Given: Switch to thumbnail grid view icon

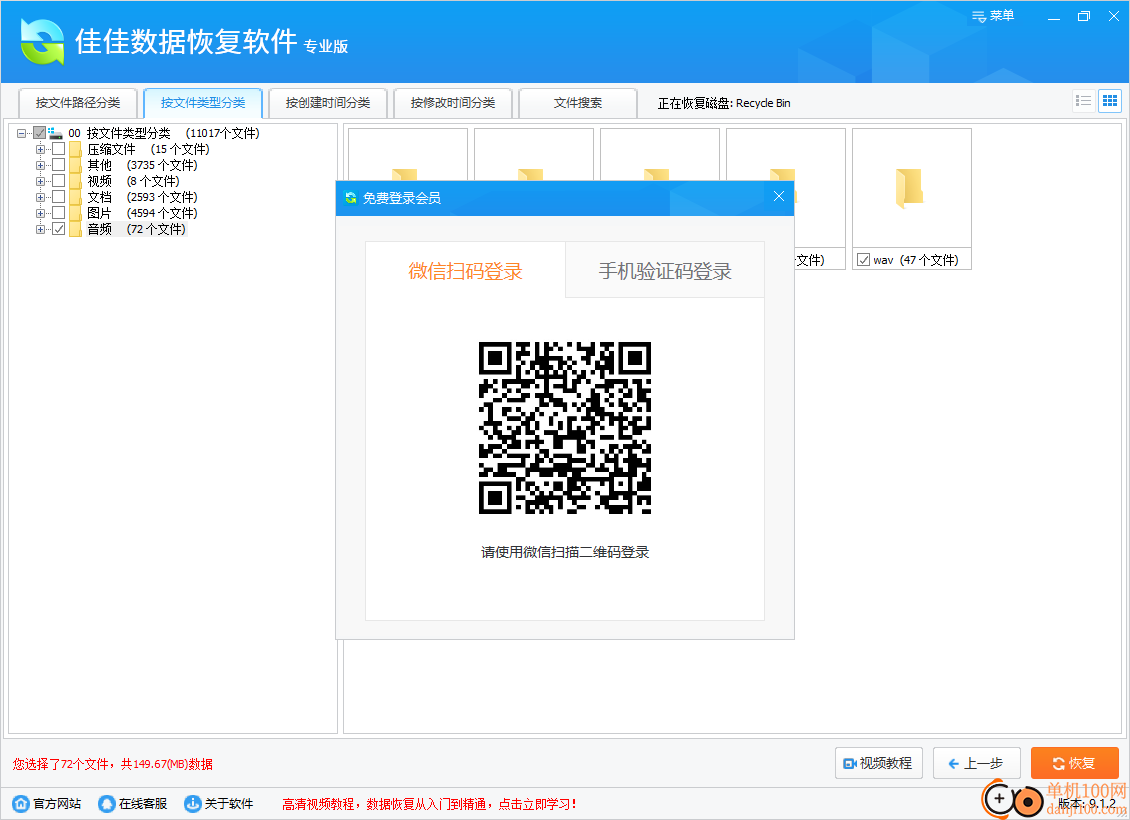Looking at the screenshot, I should tap(1110, 101).
